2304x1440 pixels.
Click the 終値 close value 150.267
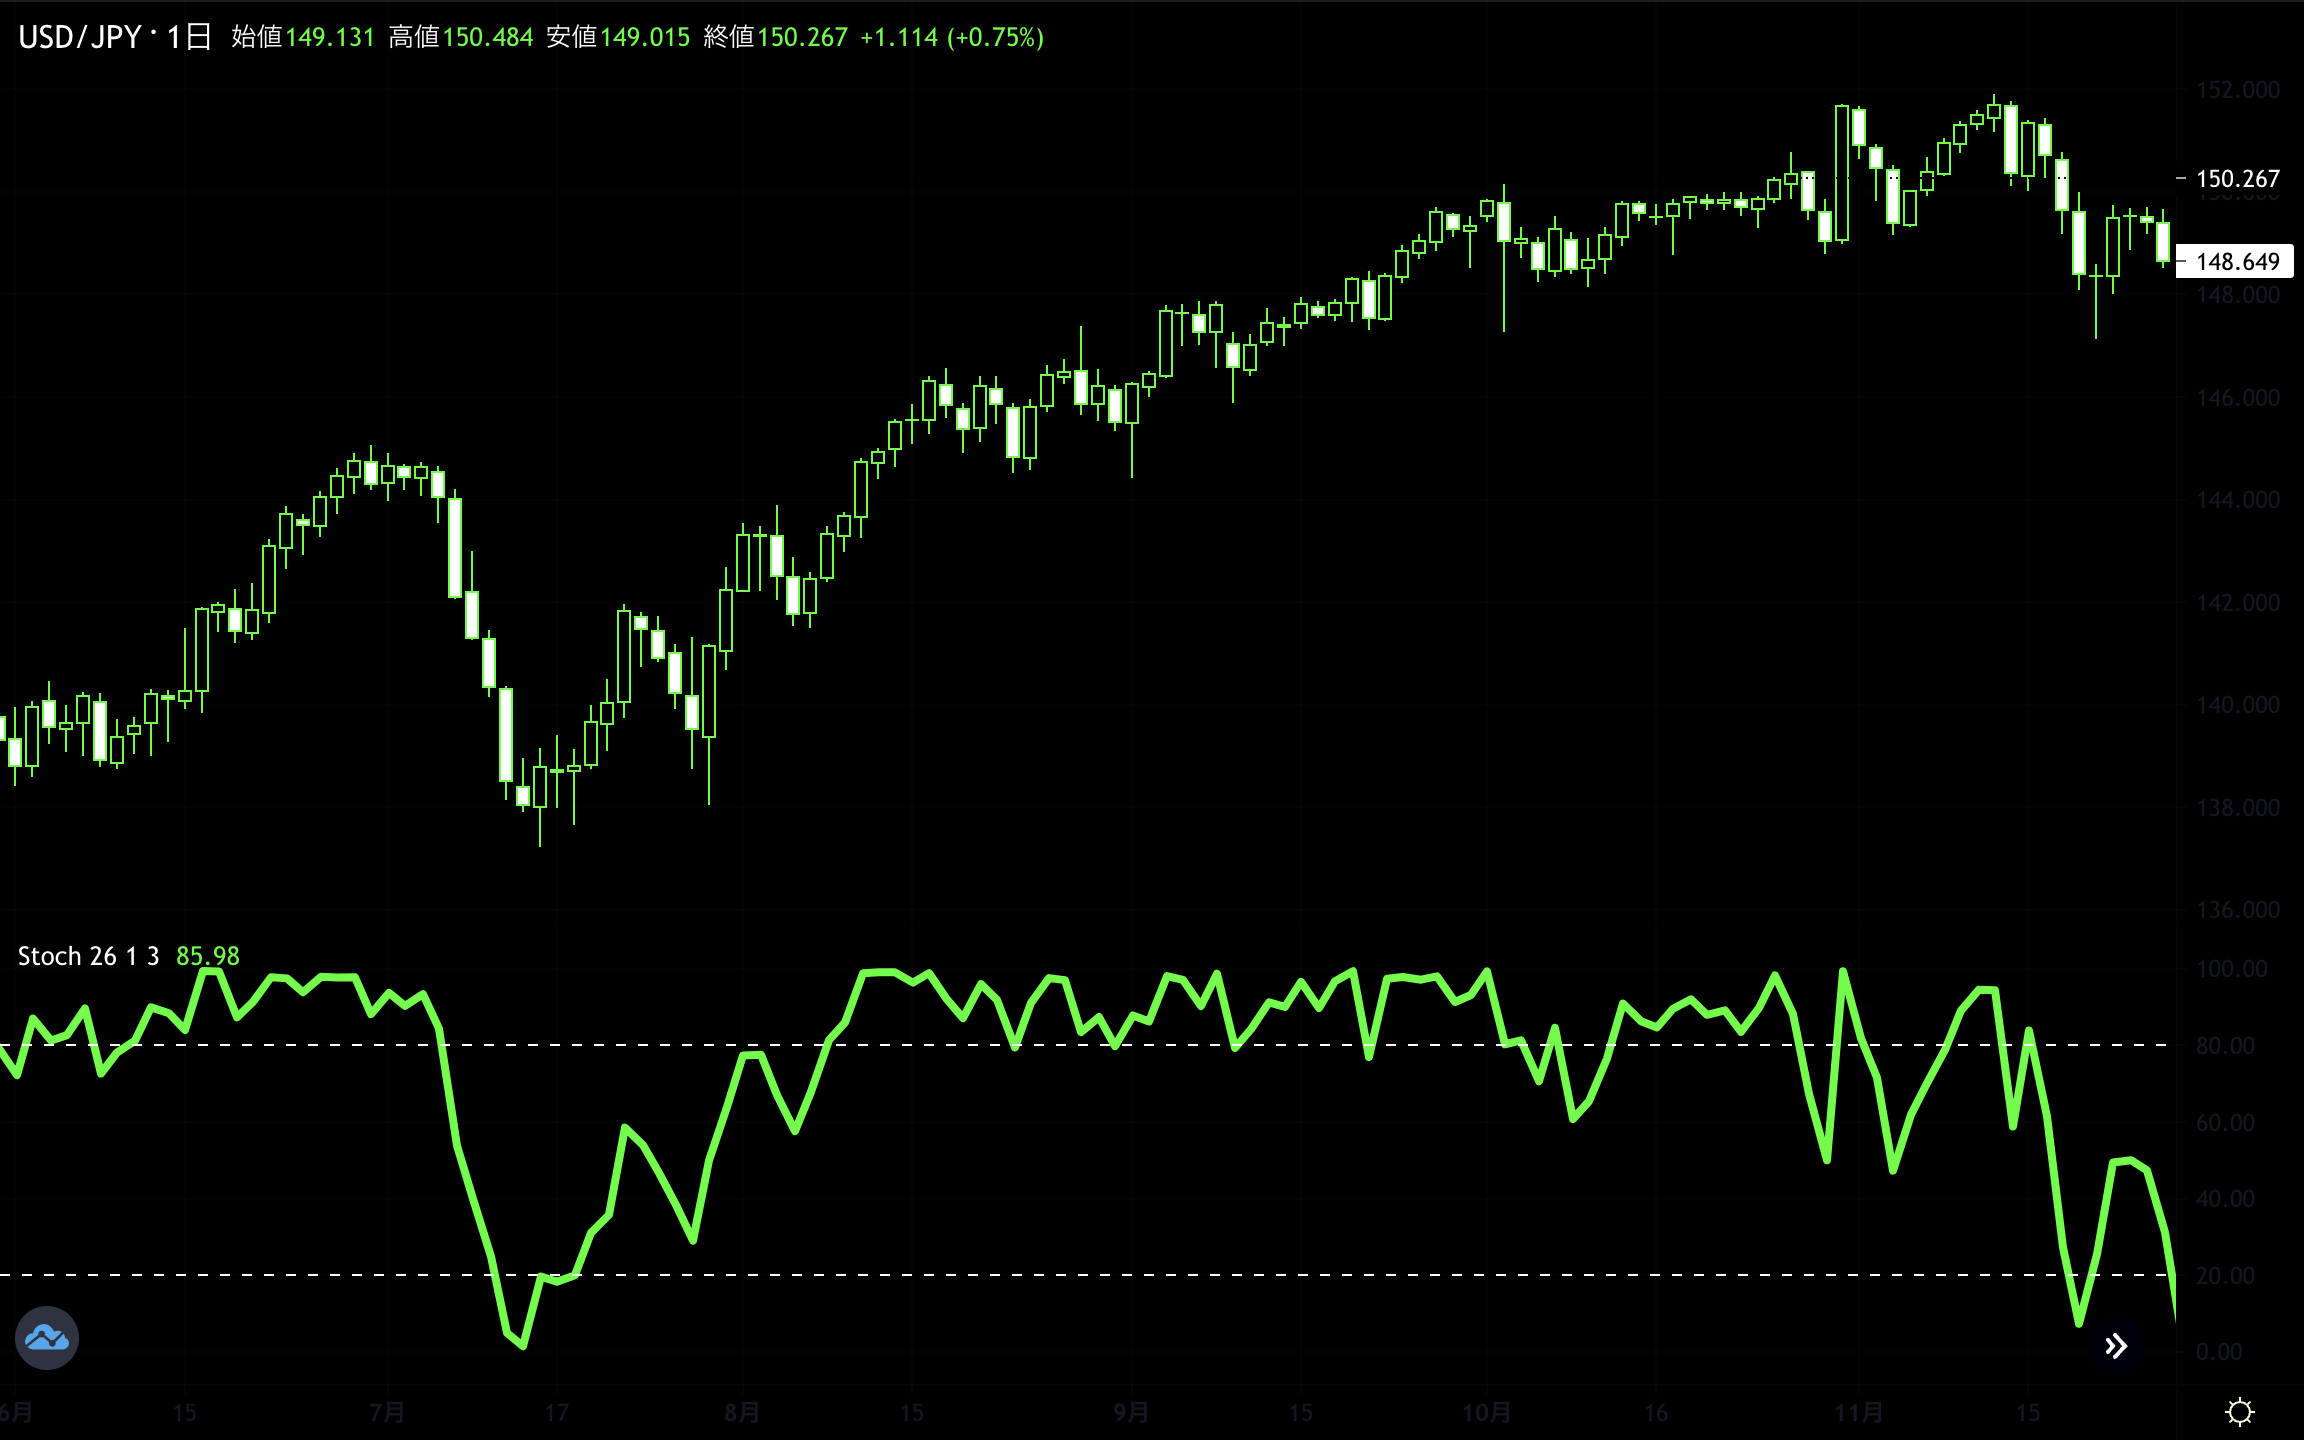[802, 37]
